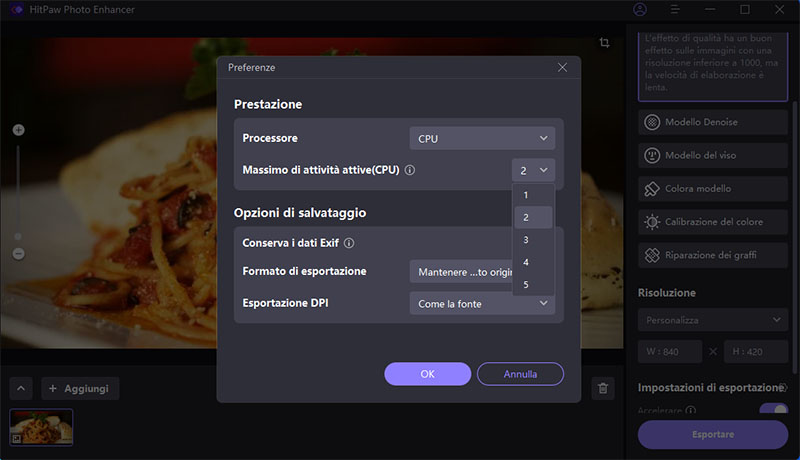800x460 pixels.
Task: Click the color calibration sun icon
Action: (652, 222)
